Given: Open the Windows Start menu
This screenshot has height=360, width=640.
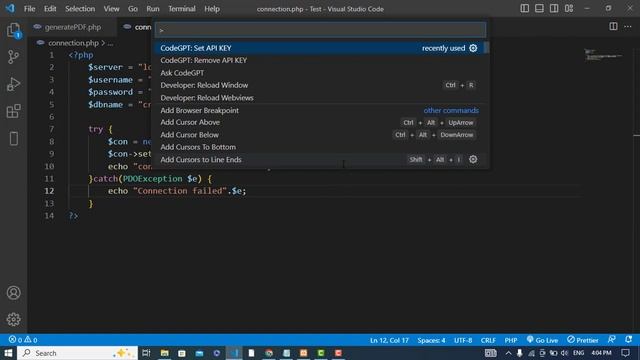Looking at the screenshot, I should click(8, 353).
